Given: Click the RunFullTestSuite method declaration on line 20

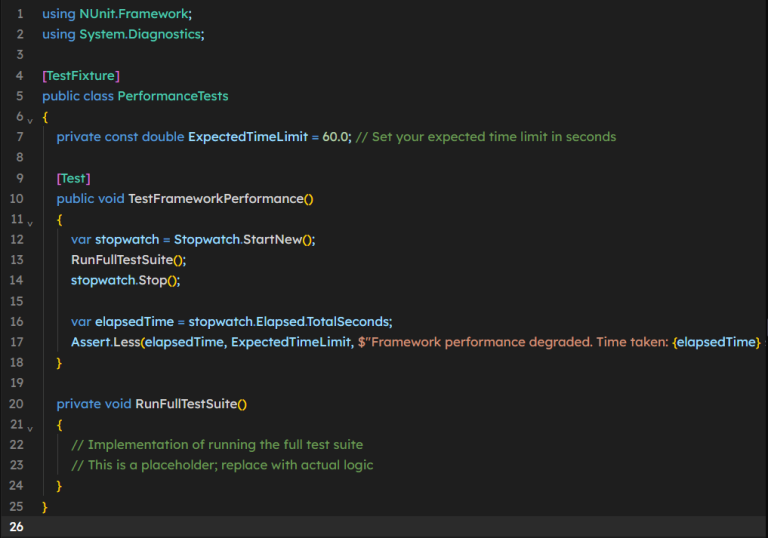Looking at the screenshot, I should tap(186, 404).
